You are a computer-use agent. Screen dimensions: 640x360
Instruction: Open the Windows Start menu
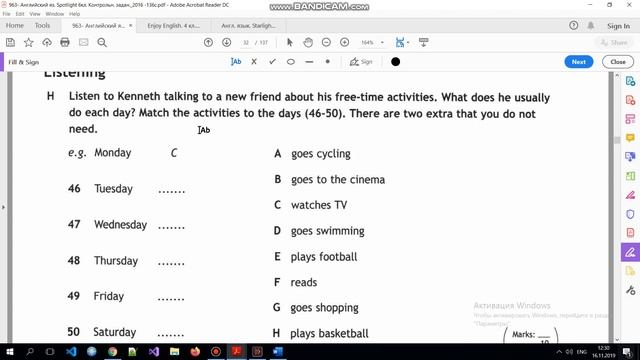click(10, 351)
